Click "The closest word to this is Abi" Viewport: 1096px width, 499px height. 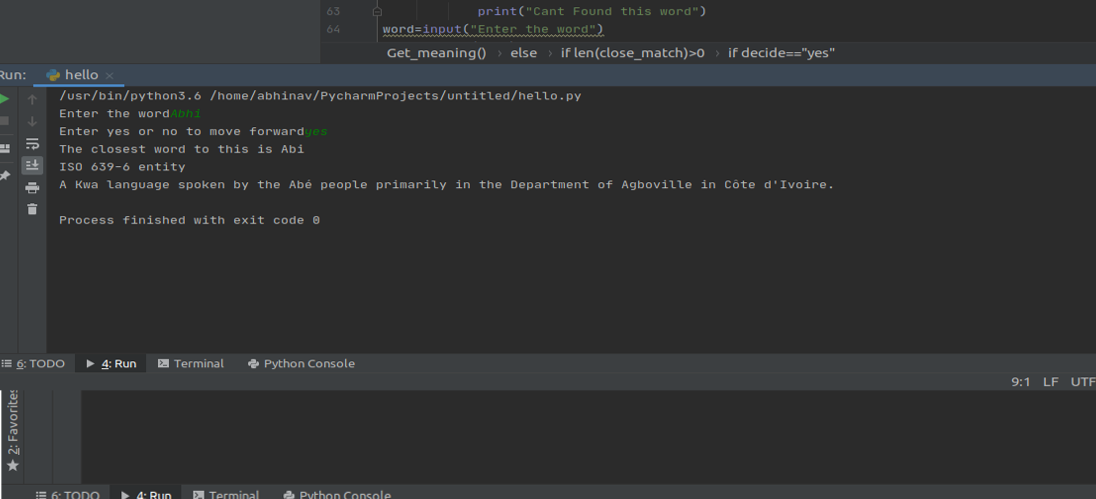182,149
